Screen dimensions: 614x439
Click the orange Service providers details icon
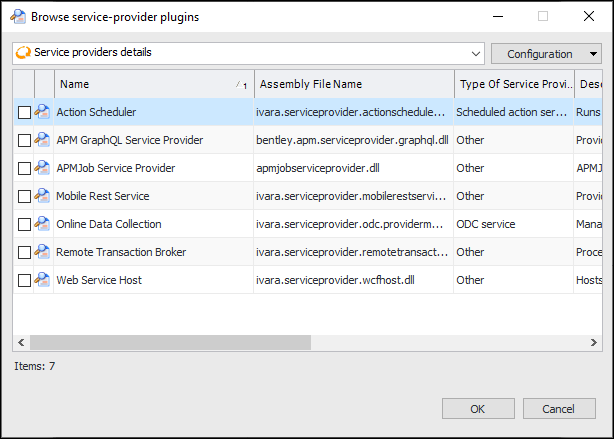point(24,53)
